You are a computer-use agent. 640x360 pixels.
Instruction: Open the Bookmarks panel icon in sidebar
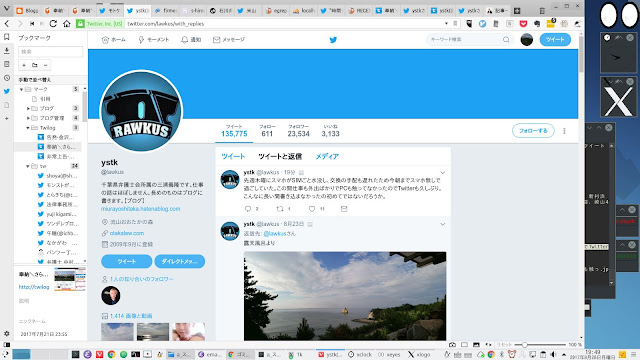pyautogui.click(x=7, y=37)
